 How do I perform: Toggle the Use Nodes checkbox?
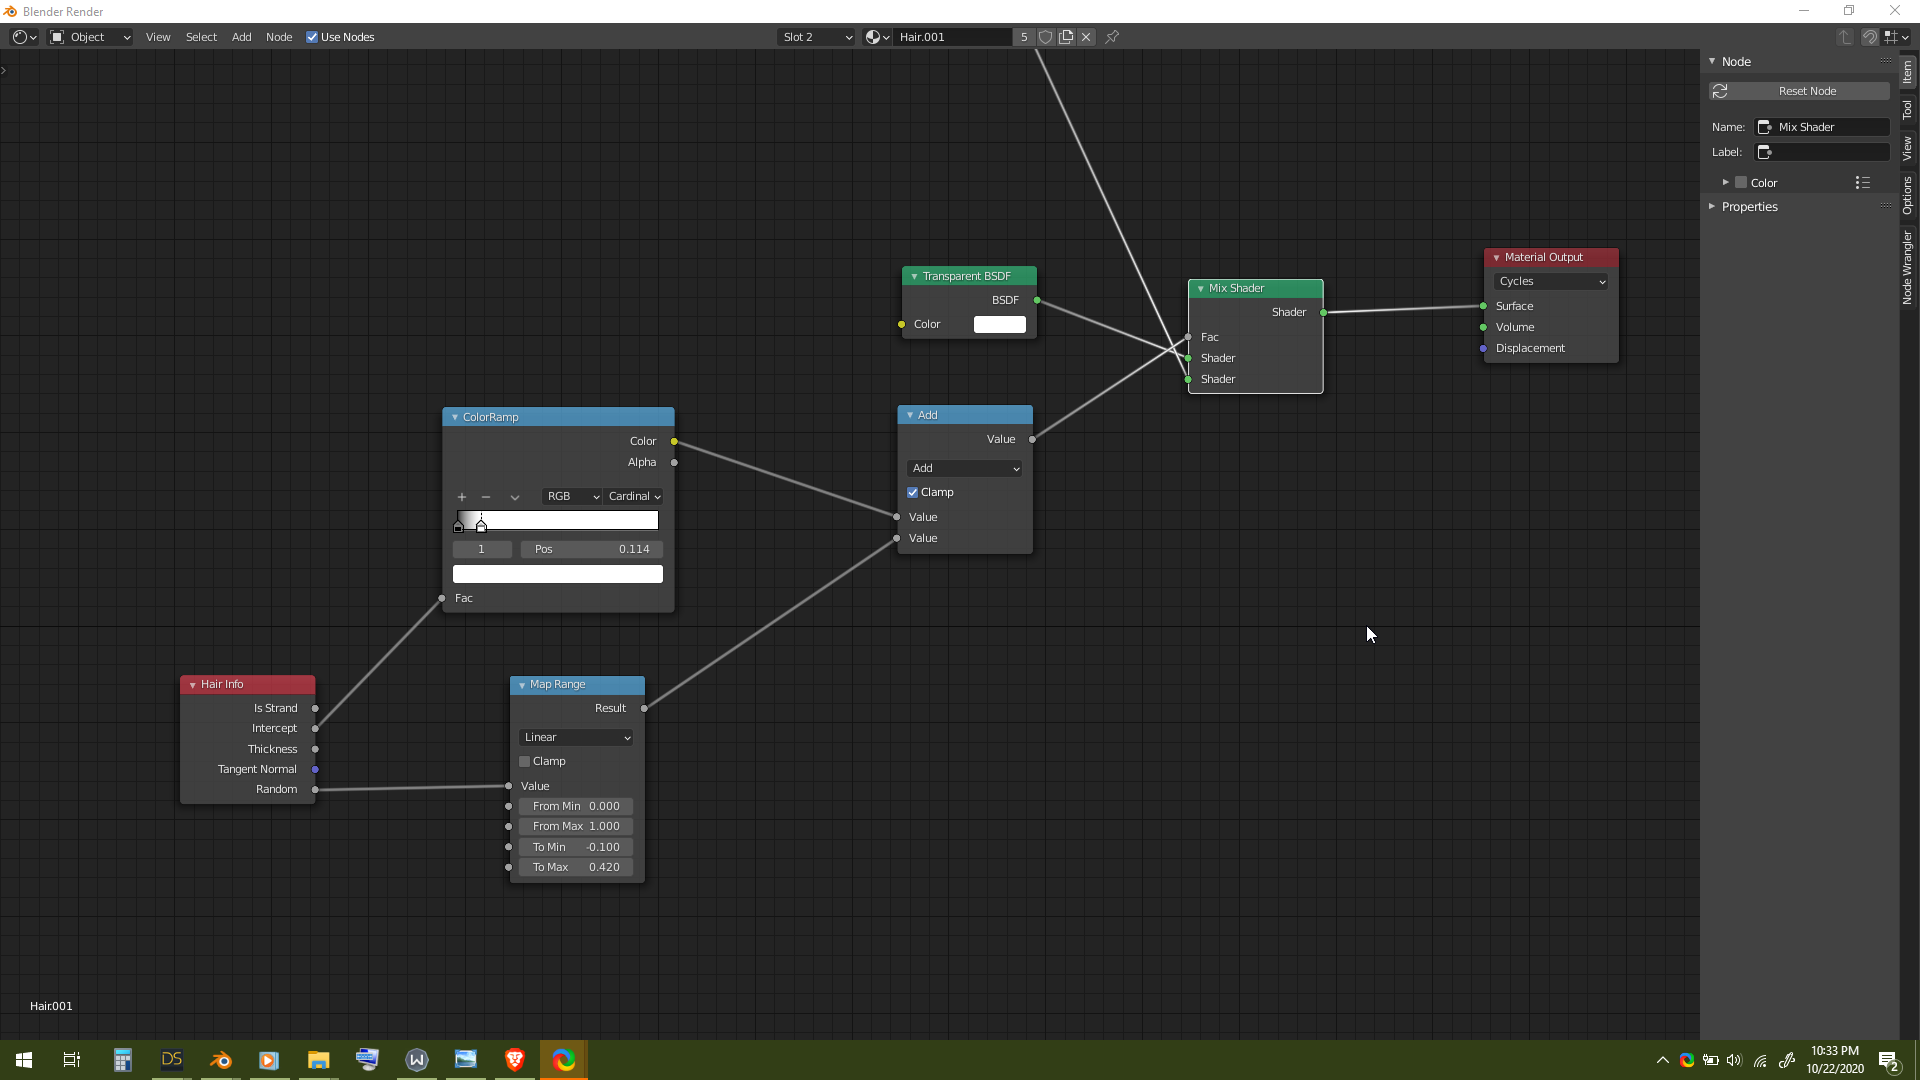(312, 37)
